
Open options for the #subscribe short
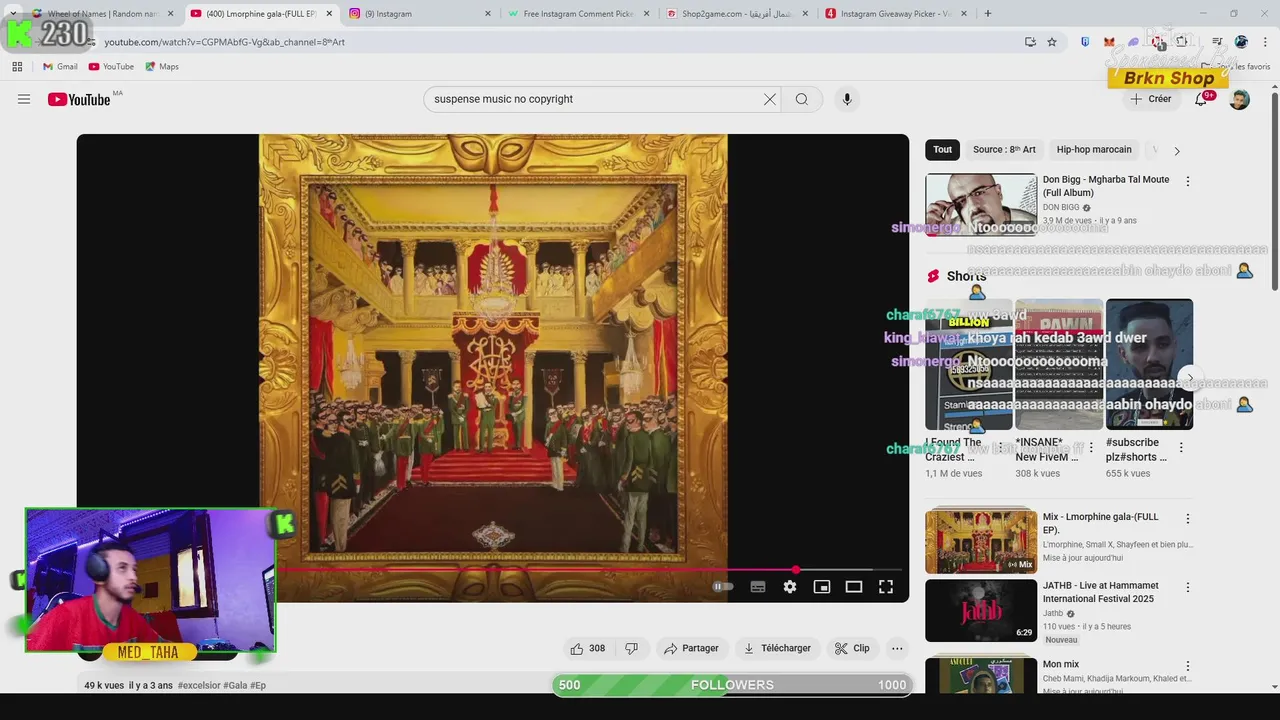[x=1181, y=448]
